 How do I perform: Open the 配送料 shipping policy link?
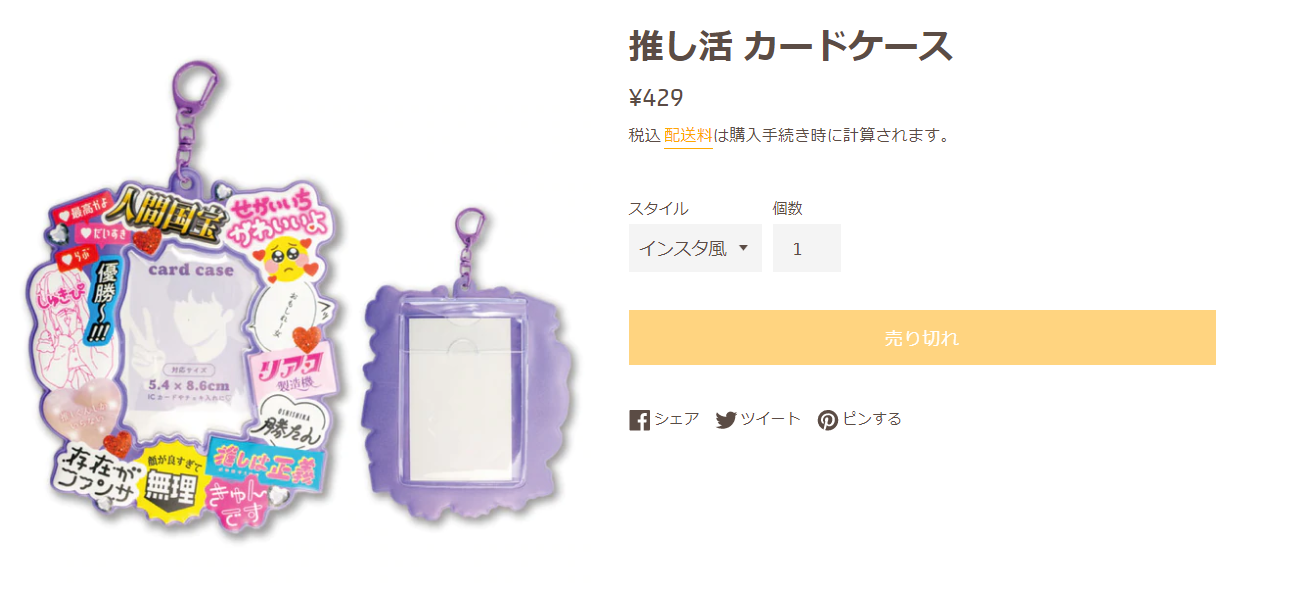[x=688, y=135]
